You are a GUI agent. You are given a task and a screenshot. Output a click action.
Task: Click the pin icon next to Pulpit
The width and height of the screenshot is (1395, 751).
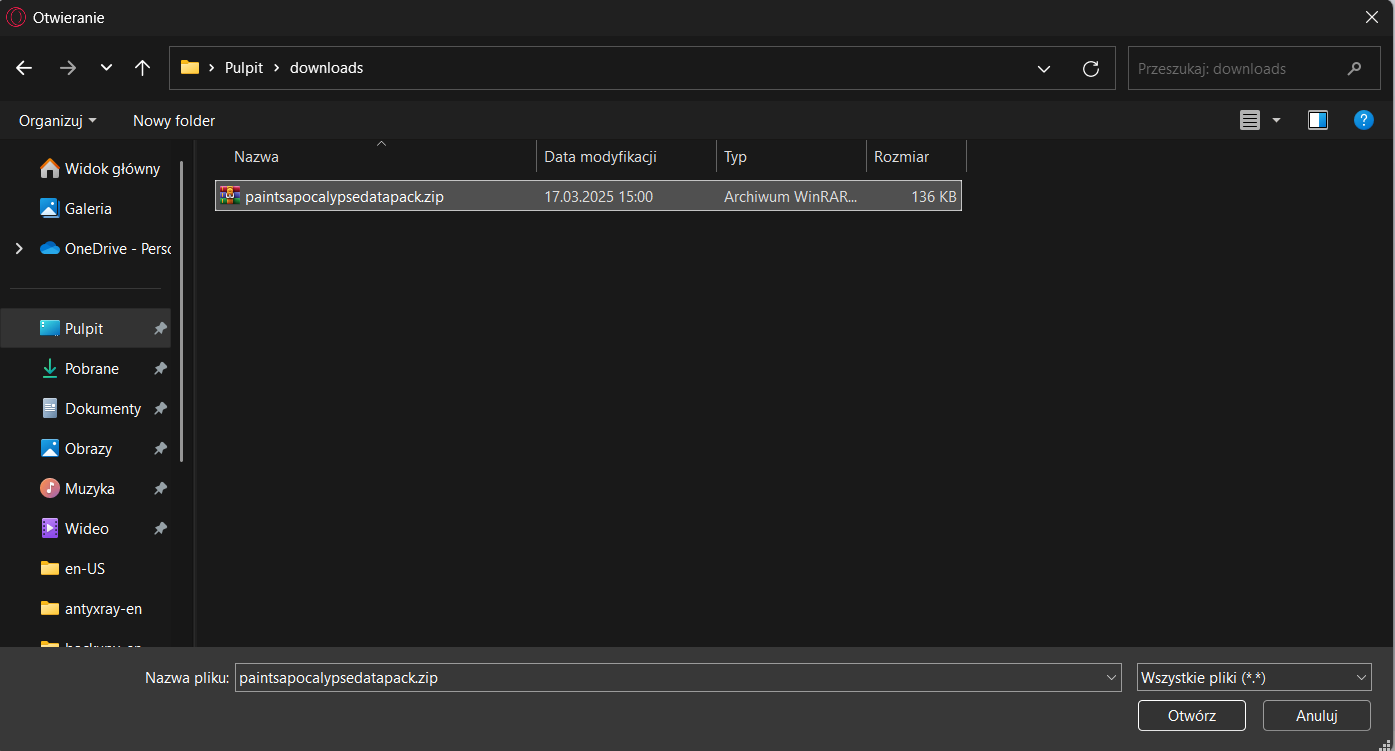(x=160, y=329)
